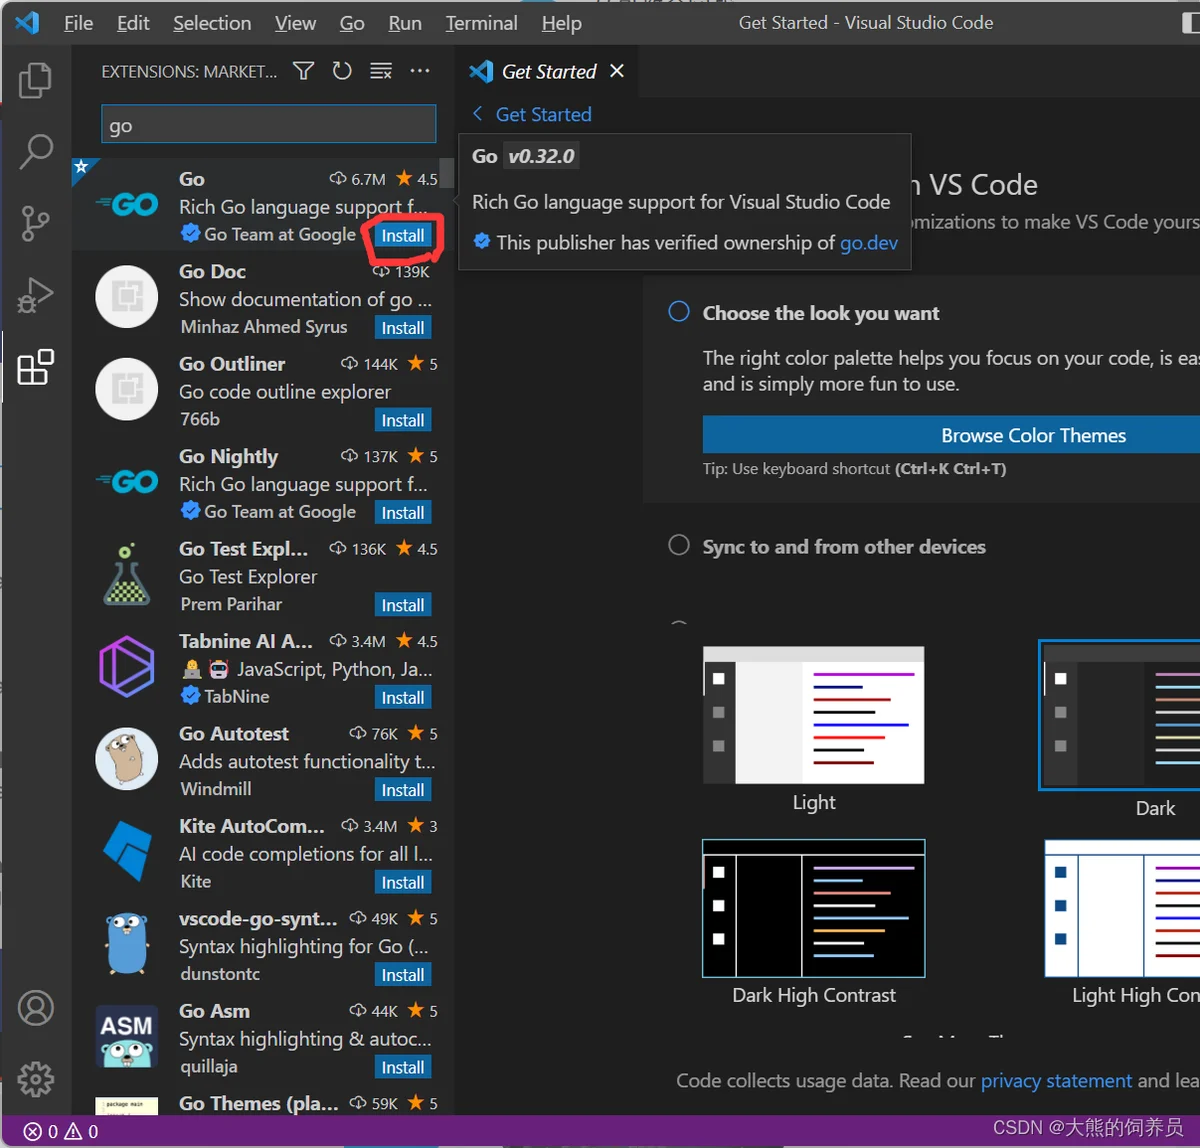
Task: Go back via the Get Started link
Action: (x=532, y=114)
